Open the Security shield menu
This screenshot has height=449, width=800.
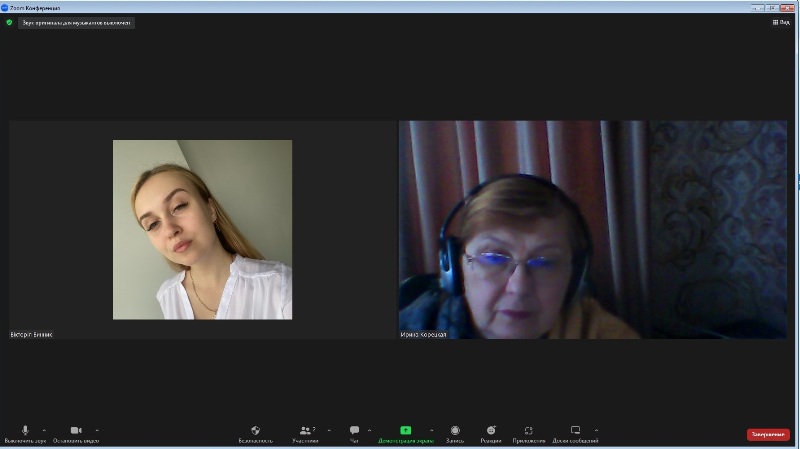tap(256, 434)
